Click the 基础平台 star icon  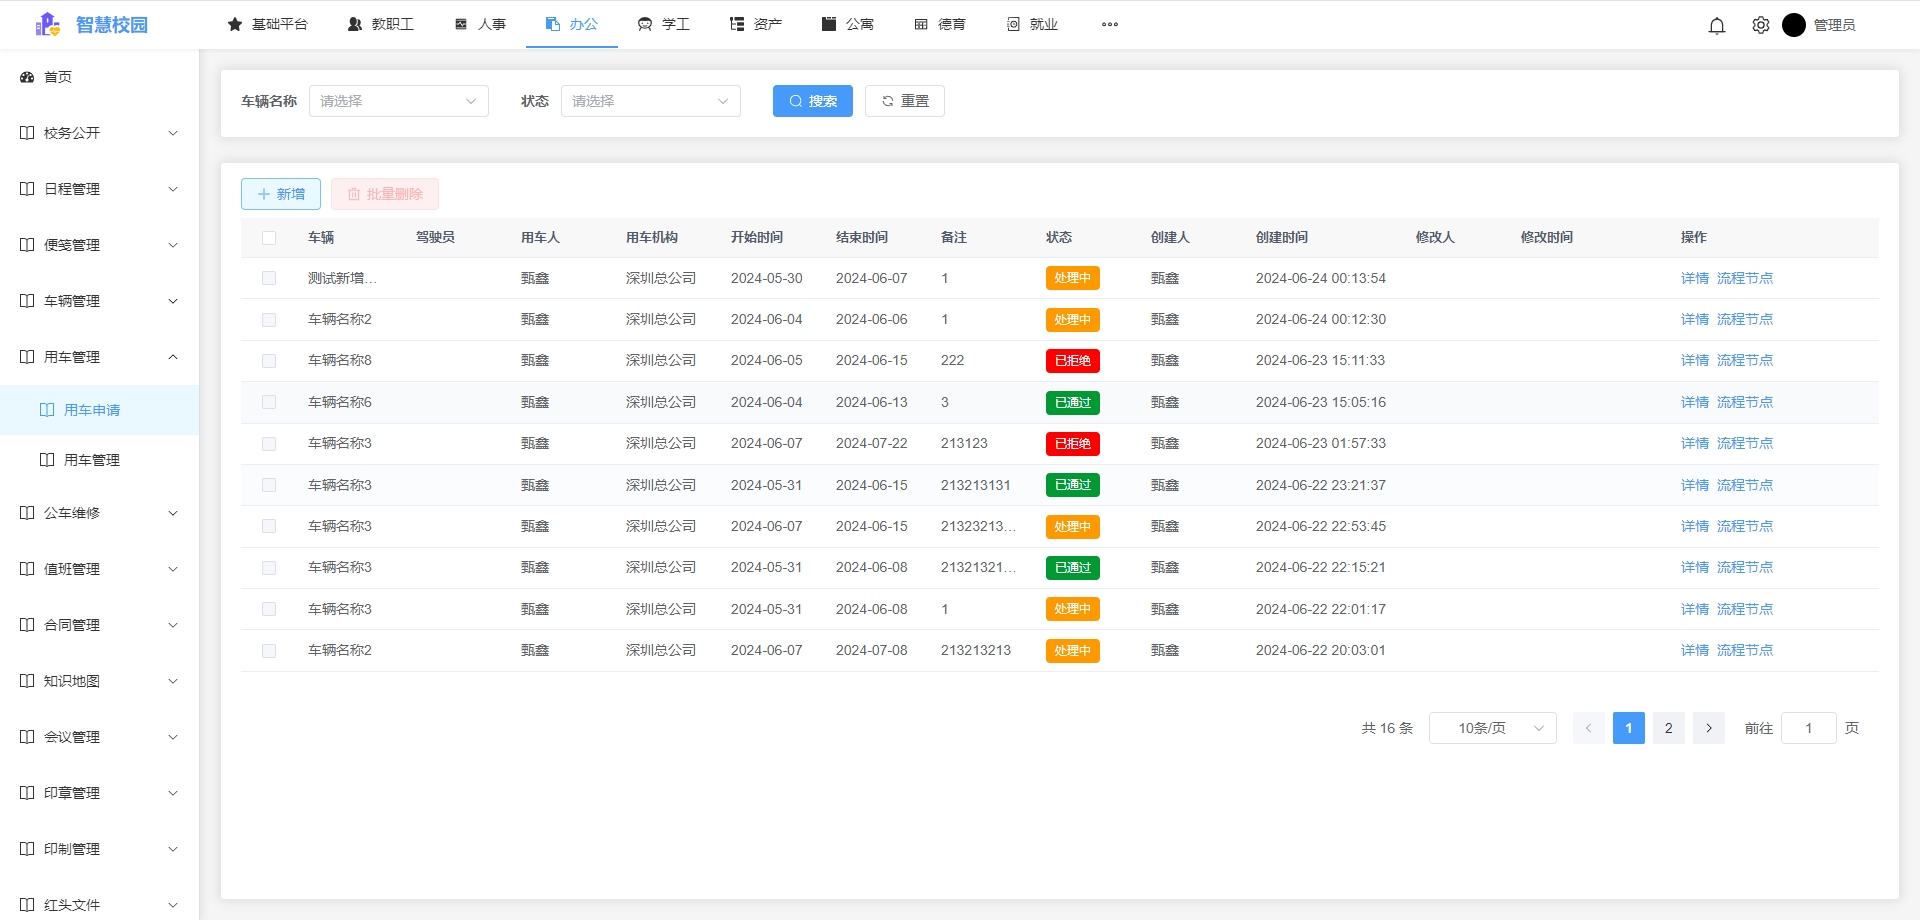tap(235, 25)
